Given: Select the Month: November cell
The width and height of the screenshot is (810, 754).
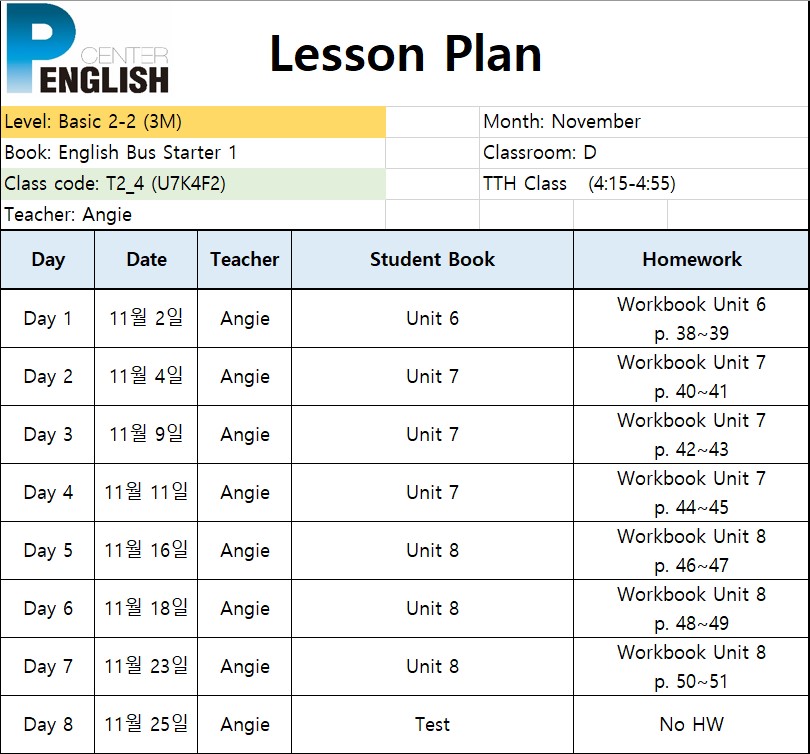Looking at the screenshot, I should tap(644, 122).
